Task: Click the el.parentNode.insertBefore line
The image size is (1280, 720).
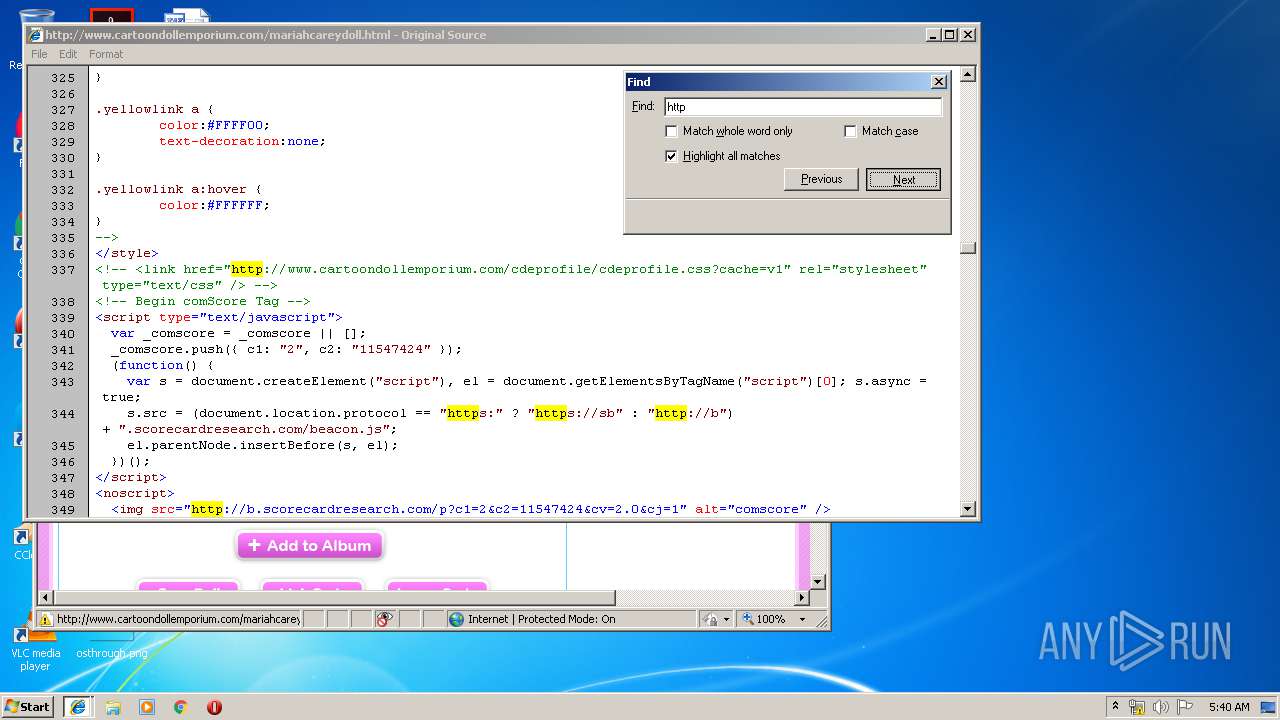Action: click(x=262, y=445)
